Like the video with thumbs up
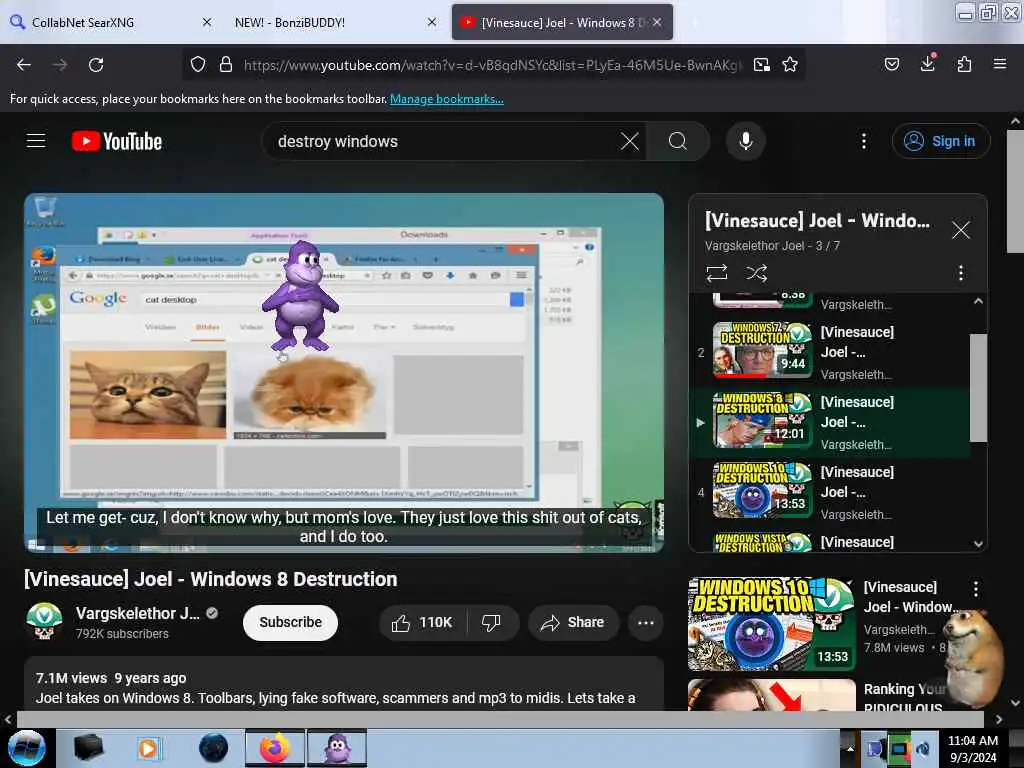1024x768 pixels. pyautogui.click(x=423, y=623)
